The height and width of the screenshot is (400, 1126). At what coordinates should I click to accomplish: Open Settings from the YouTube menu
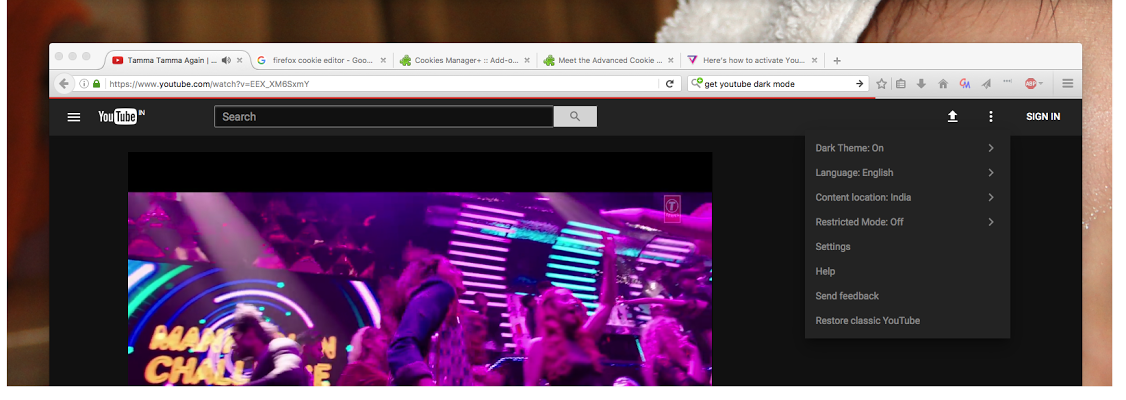pyautogui.click(x=907, y=246)
